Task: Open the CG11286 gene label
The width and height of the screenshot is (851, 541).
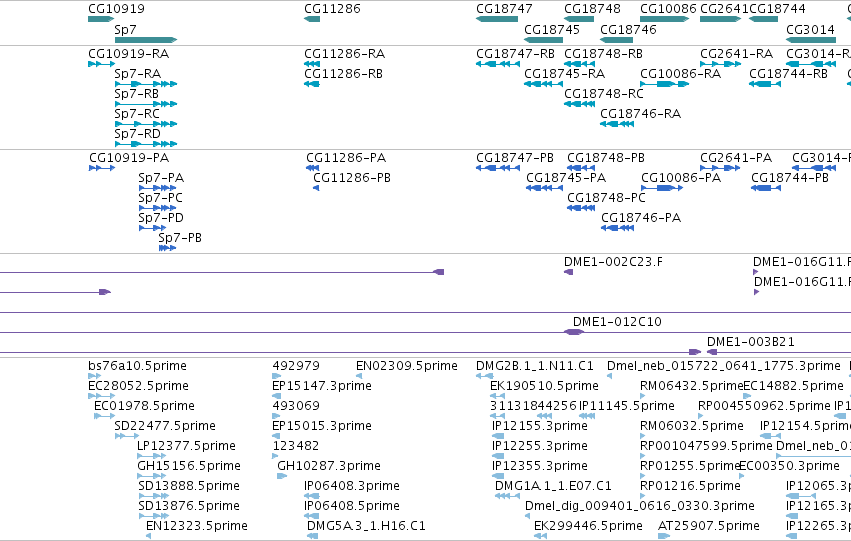Action: tap(332, 9)
